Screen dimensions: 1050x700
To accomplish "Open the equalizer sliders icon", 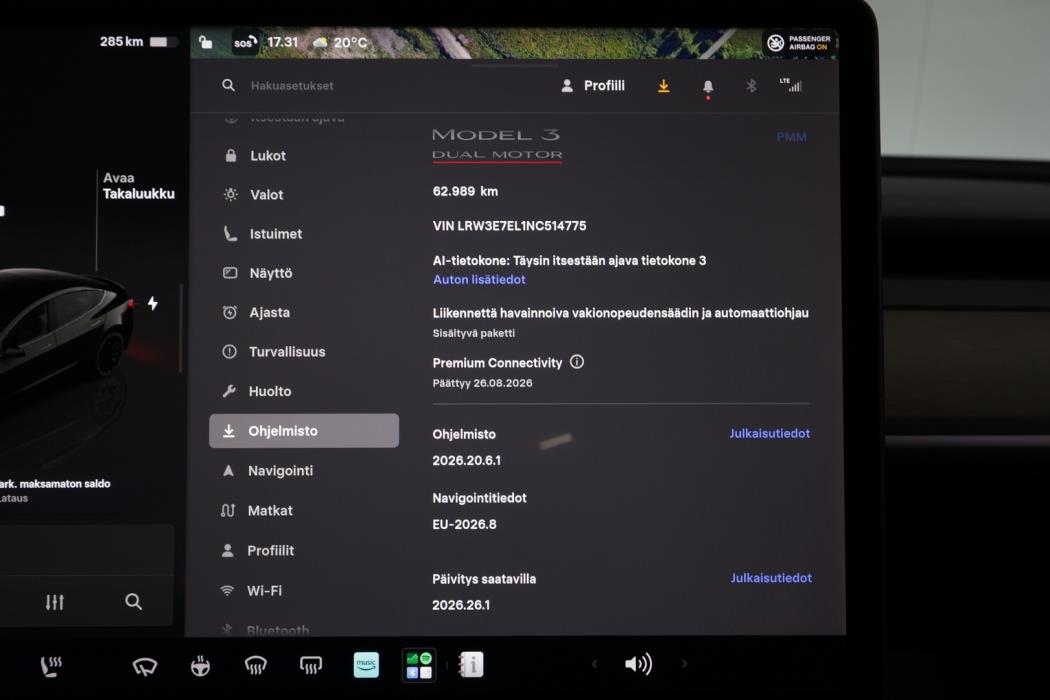I will pos(55,602).
